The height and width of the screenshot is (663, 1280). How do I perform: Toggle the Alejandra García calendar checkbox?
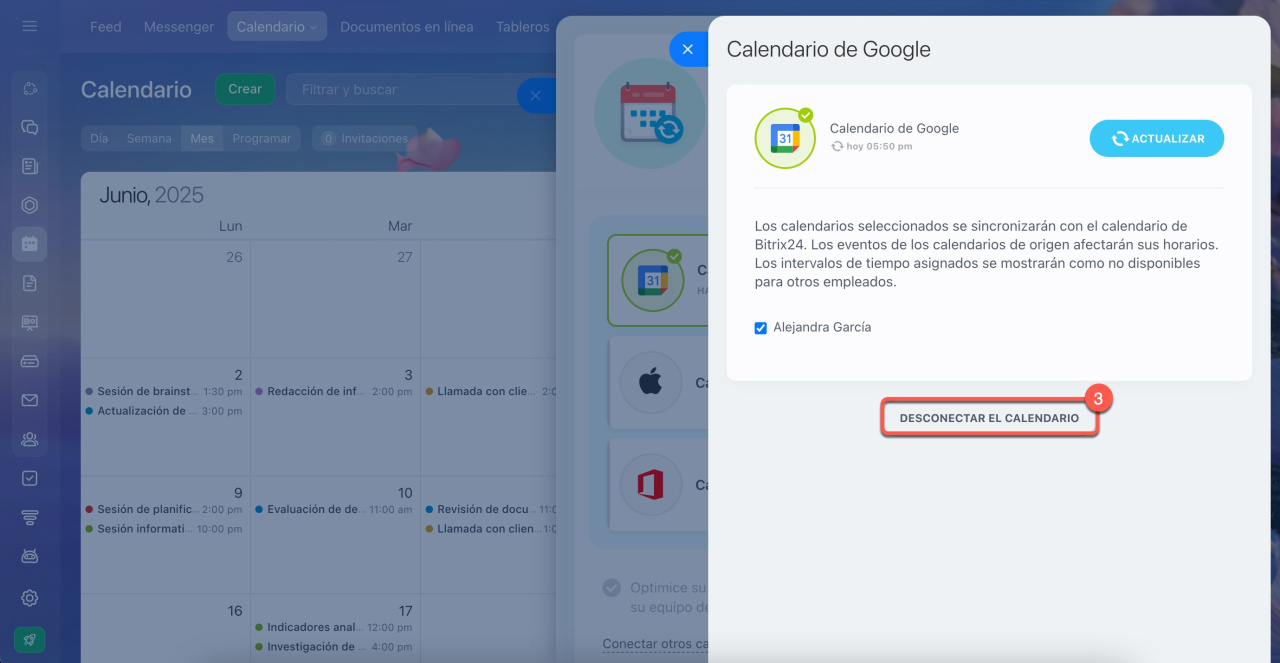pyautogui.click(x=761, y=327)
